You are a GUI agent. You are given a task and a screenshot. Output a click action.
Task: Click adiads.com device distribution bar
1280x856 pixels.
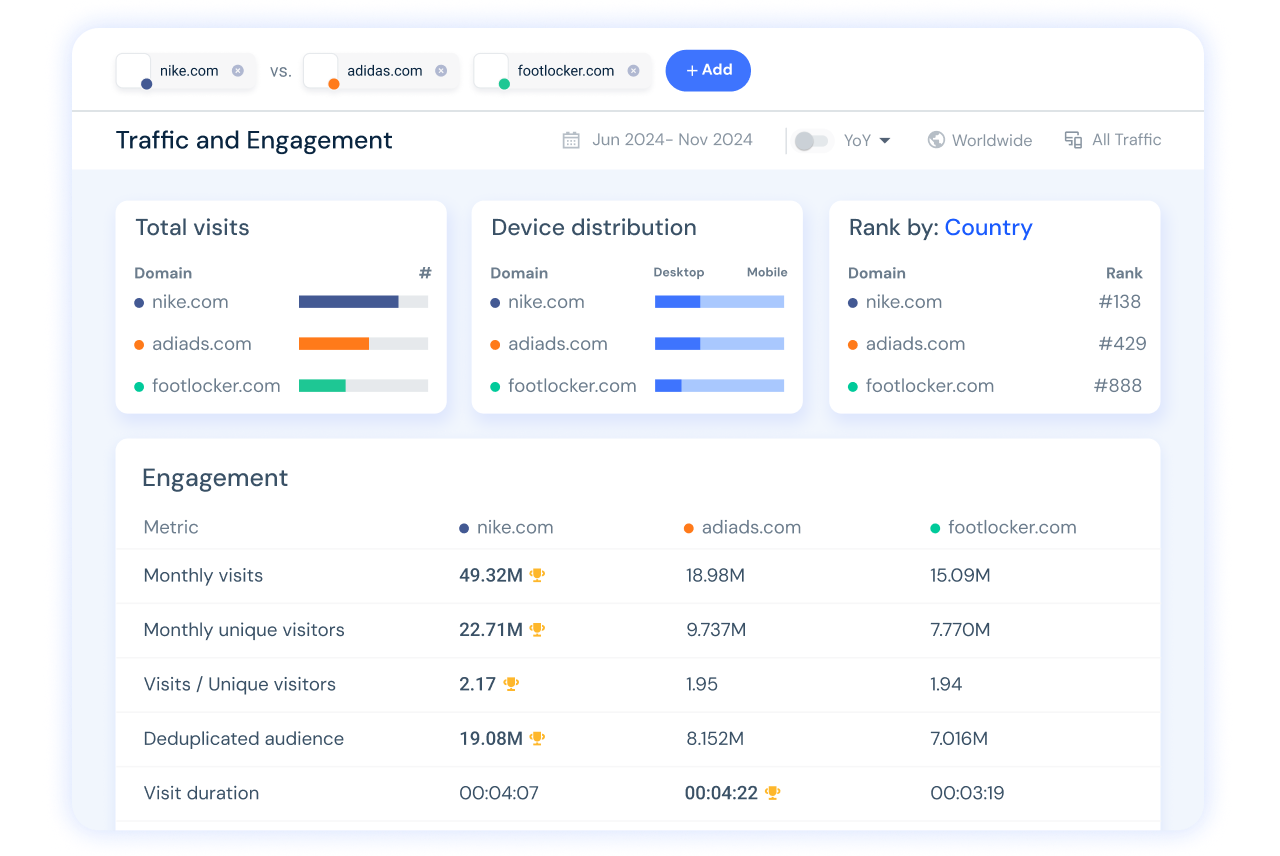pyautogui.click(x=719, y=344)
